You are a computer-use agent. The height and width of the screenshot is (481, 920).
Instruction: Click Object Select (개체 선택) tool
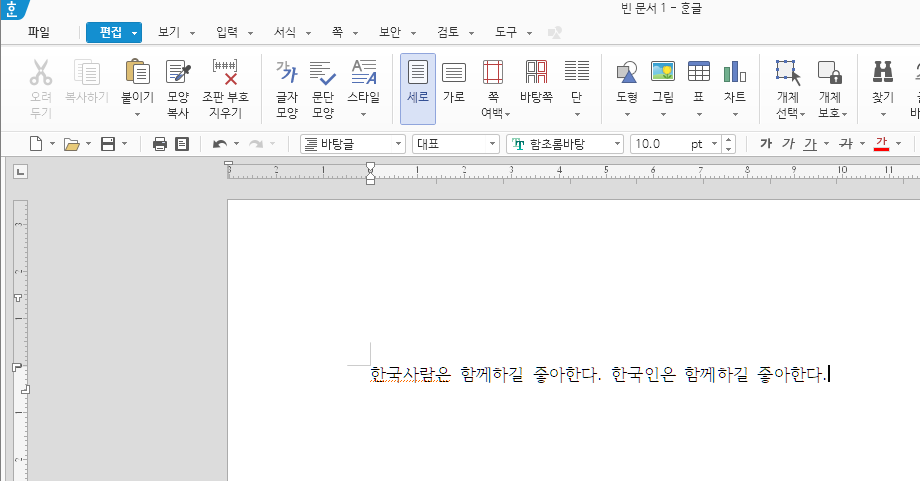point(788,72)
